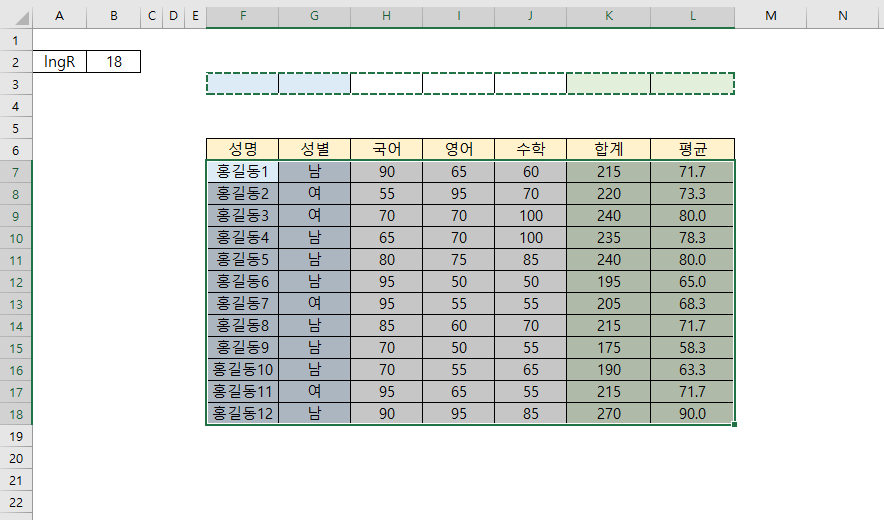Click 홍길동7's 합계 value 205

click(608, 303)
